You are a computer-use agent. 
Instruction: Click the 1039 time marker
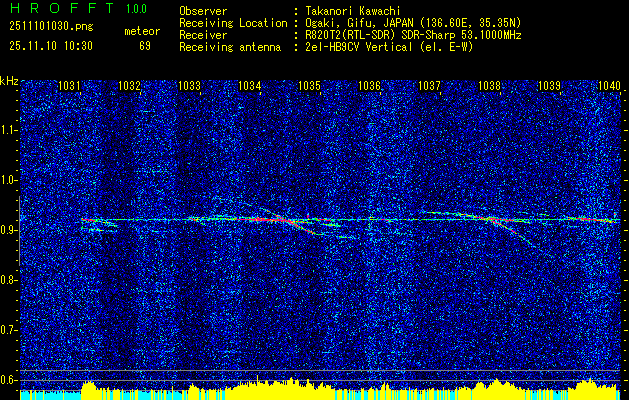[549, 85]
